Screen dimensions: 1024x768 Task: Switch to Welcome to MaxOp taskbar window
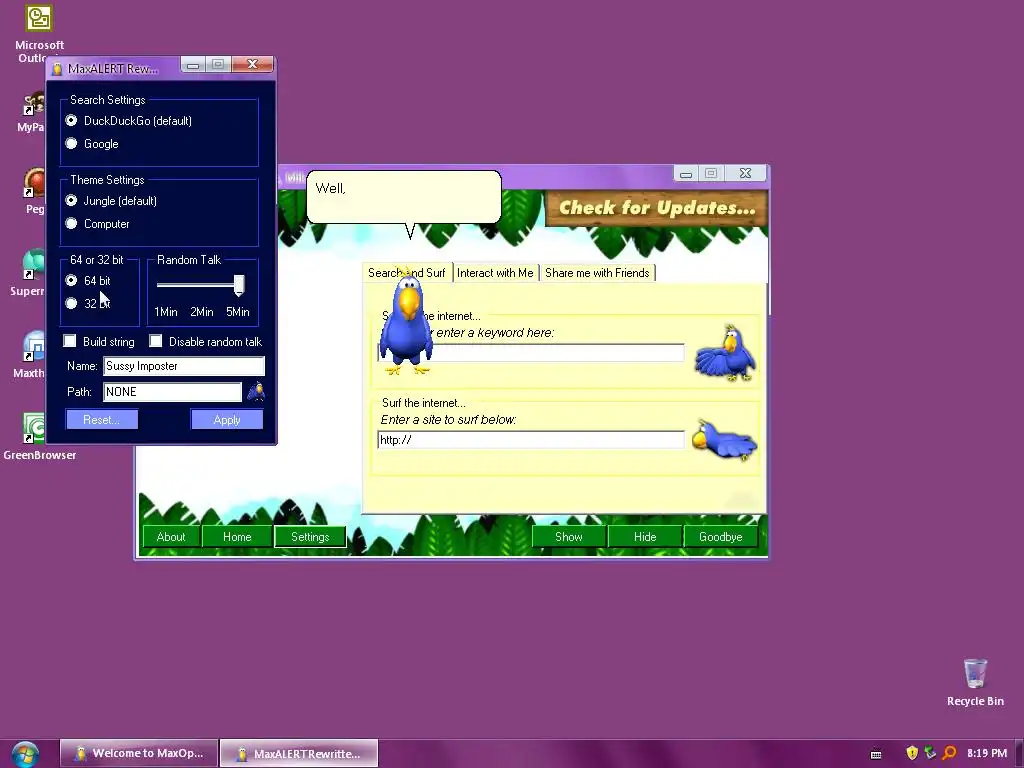(138, 753)
